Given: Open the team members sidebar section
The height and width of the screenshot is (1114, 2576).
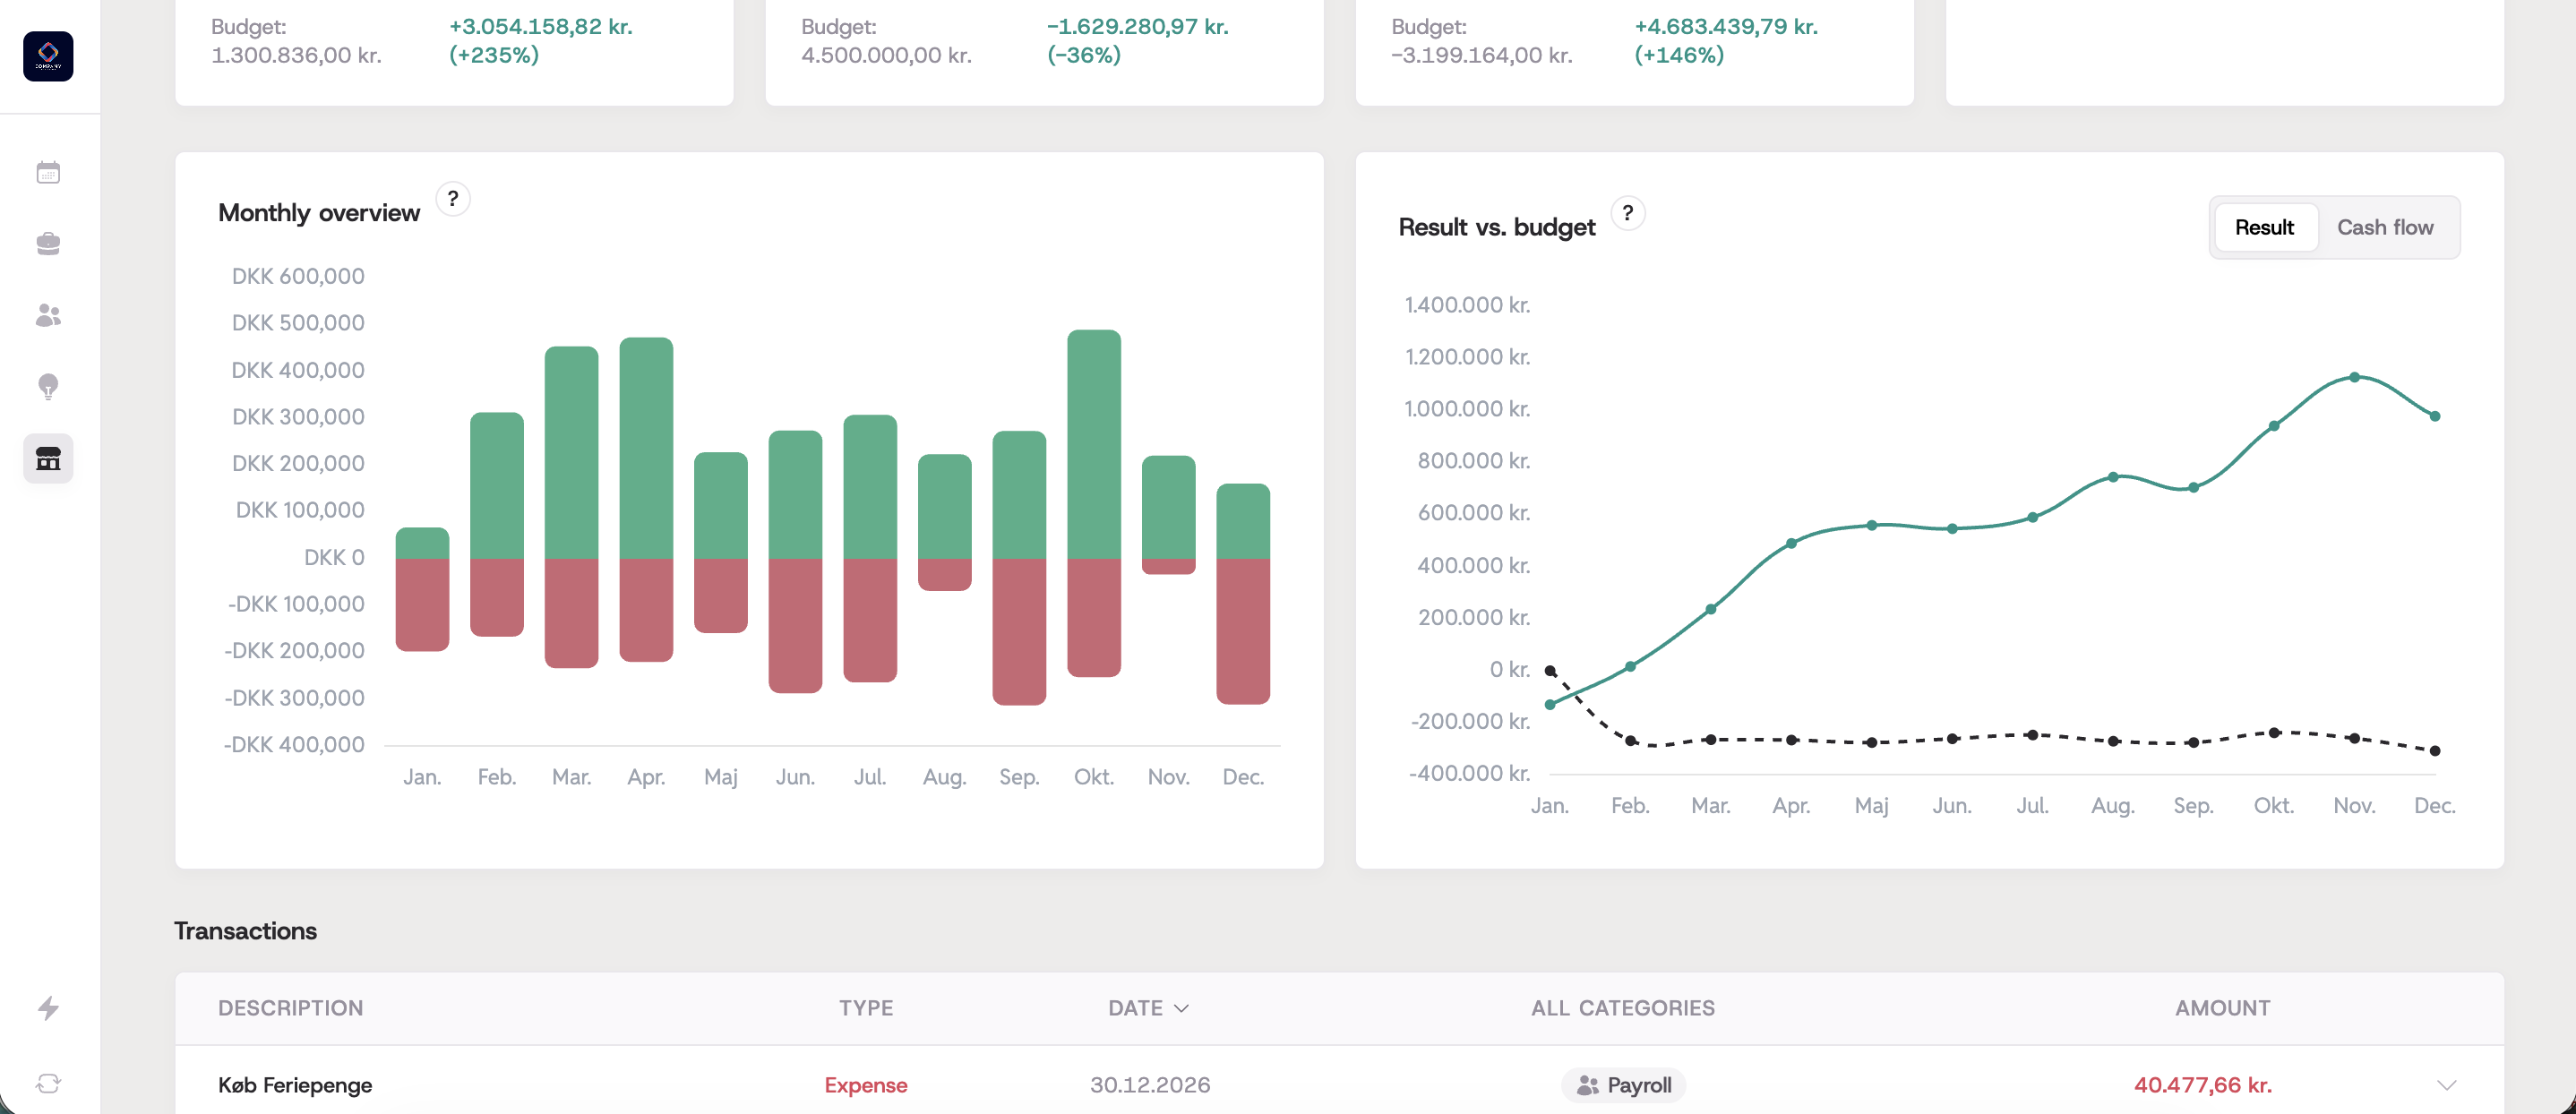Looking at the screenshot, I should [48, 316].
